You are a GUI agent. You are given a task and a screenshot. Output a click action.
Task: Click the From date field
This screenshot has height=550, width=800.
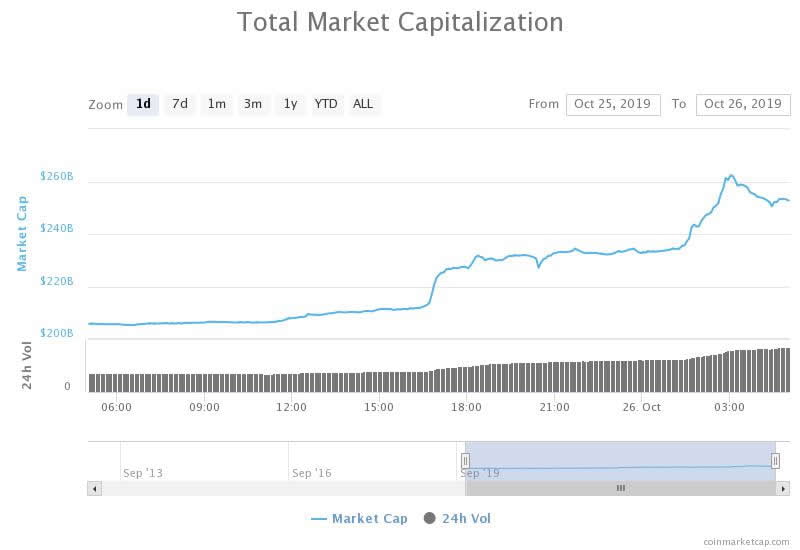tap(613, 104)
